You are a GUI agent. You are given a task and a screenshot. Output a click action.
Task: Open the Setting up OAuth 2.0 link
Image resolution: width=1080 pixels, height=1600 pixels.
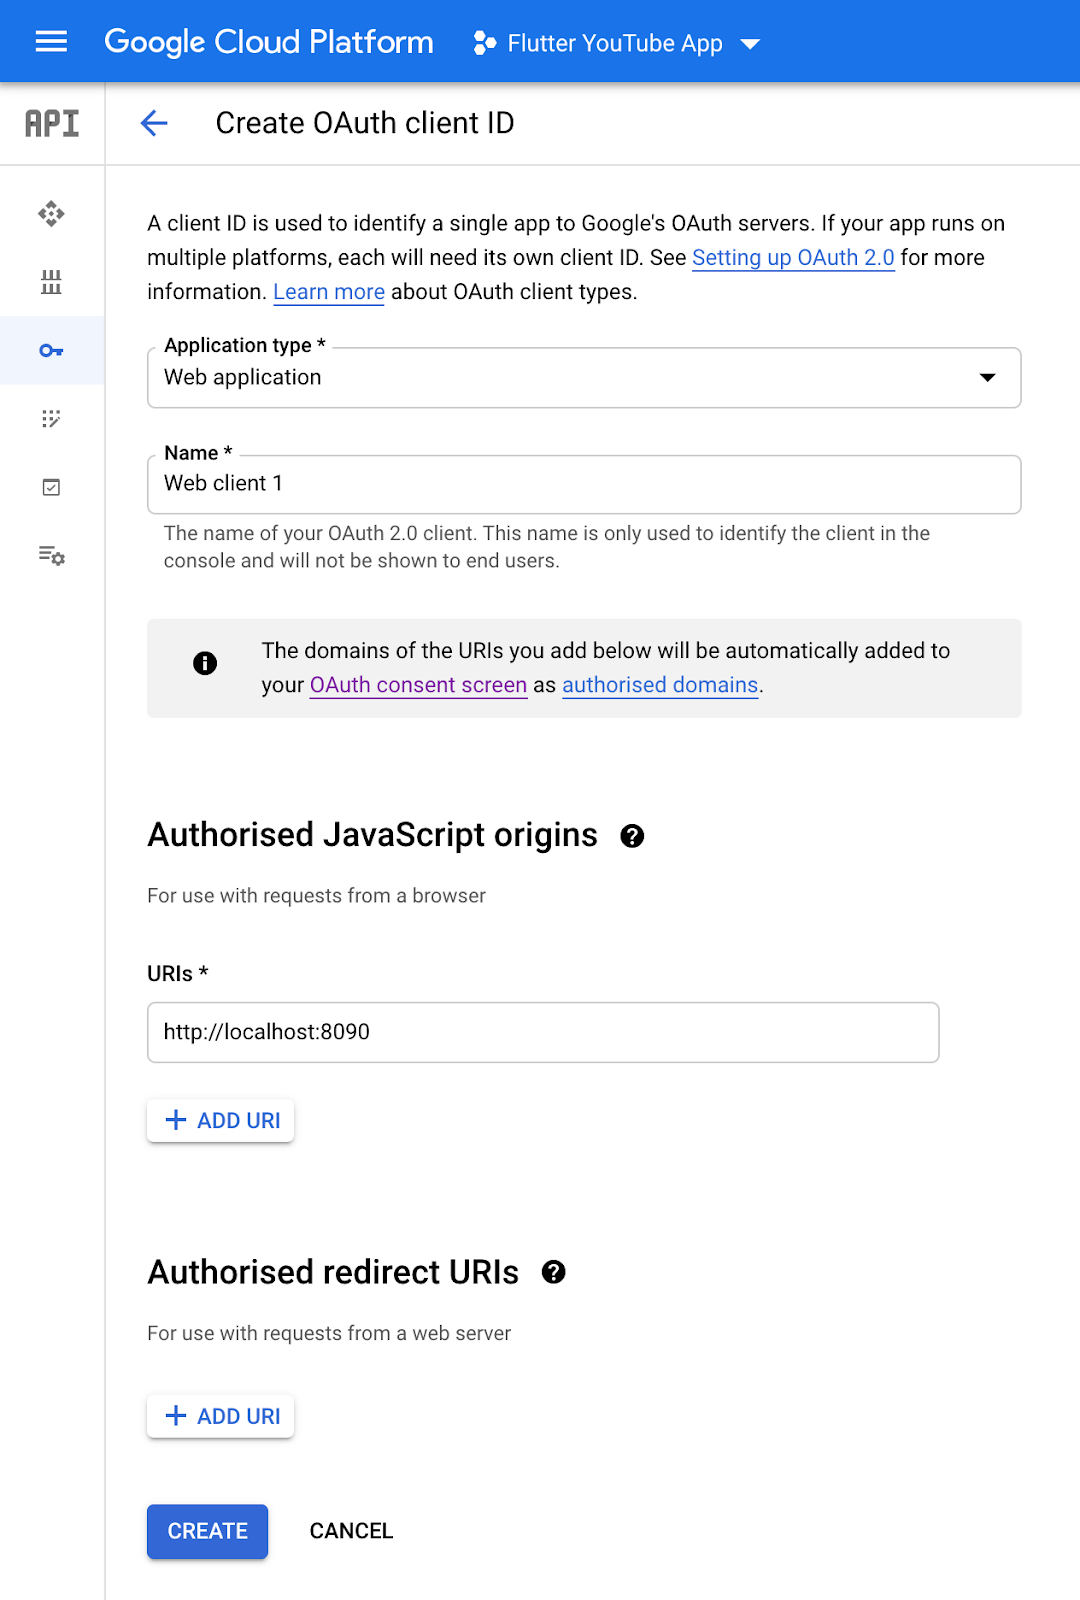(x=793, y=258)
